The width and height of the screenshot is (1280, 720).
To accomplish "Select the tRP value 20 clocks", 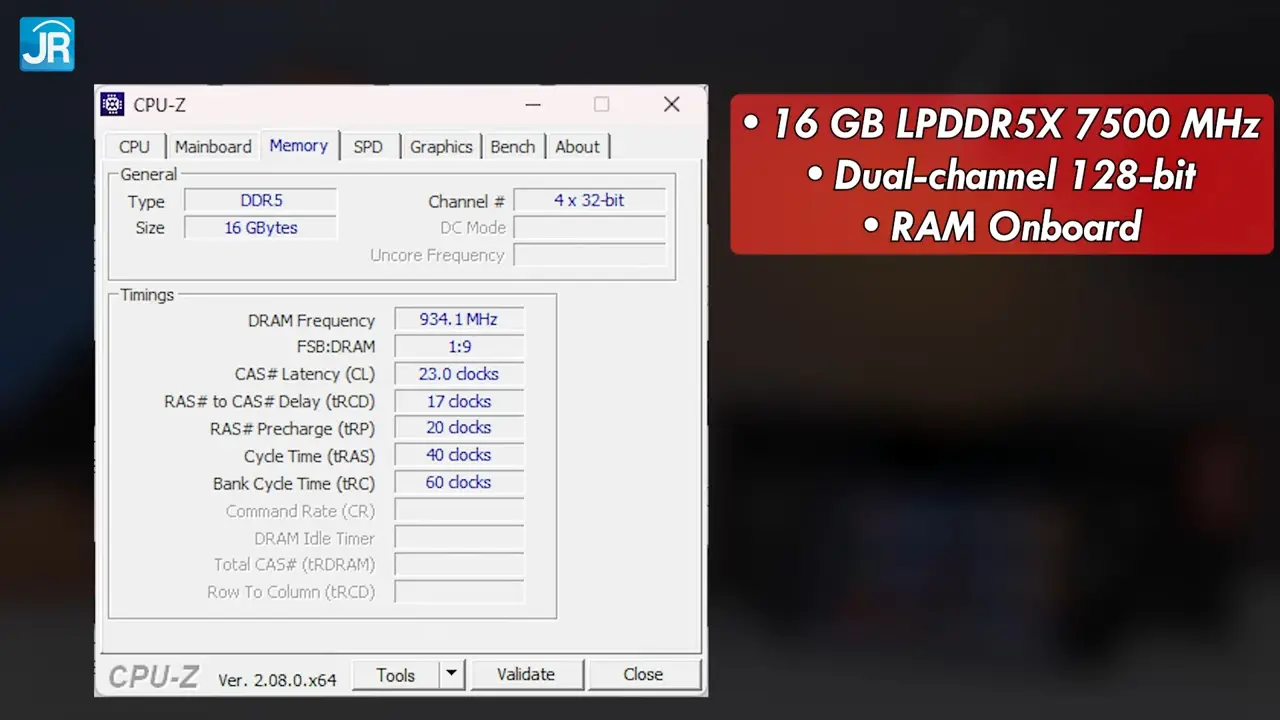I will (x=459, y=428).
